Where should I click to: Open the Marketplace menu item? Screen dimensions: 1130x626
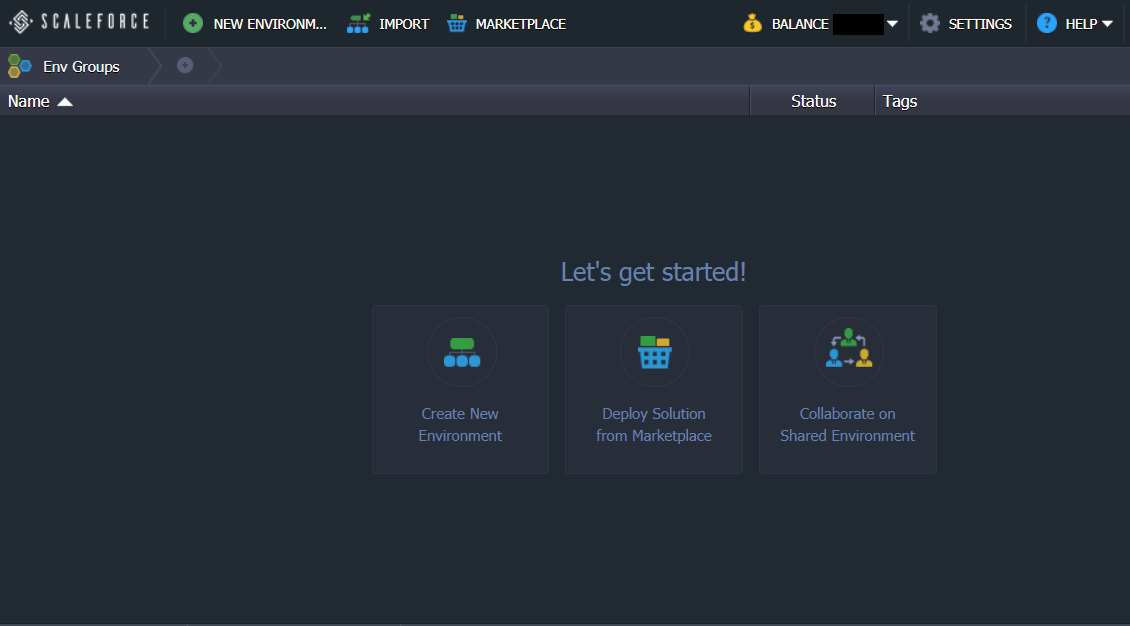tap(520, 24)
